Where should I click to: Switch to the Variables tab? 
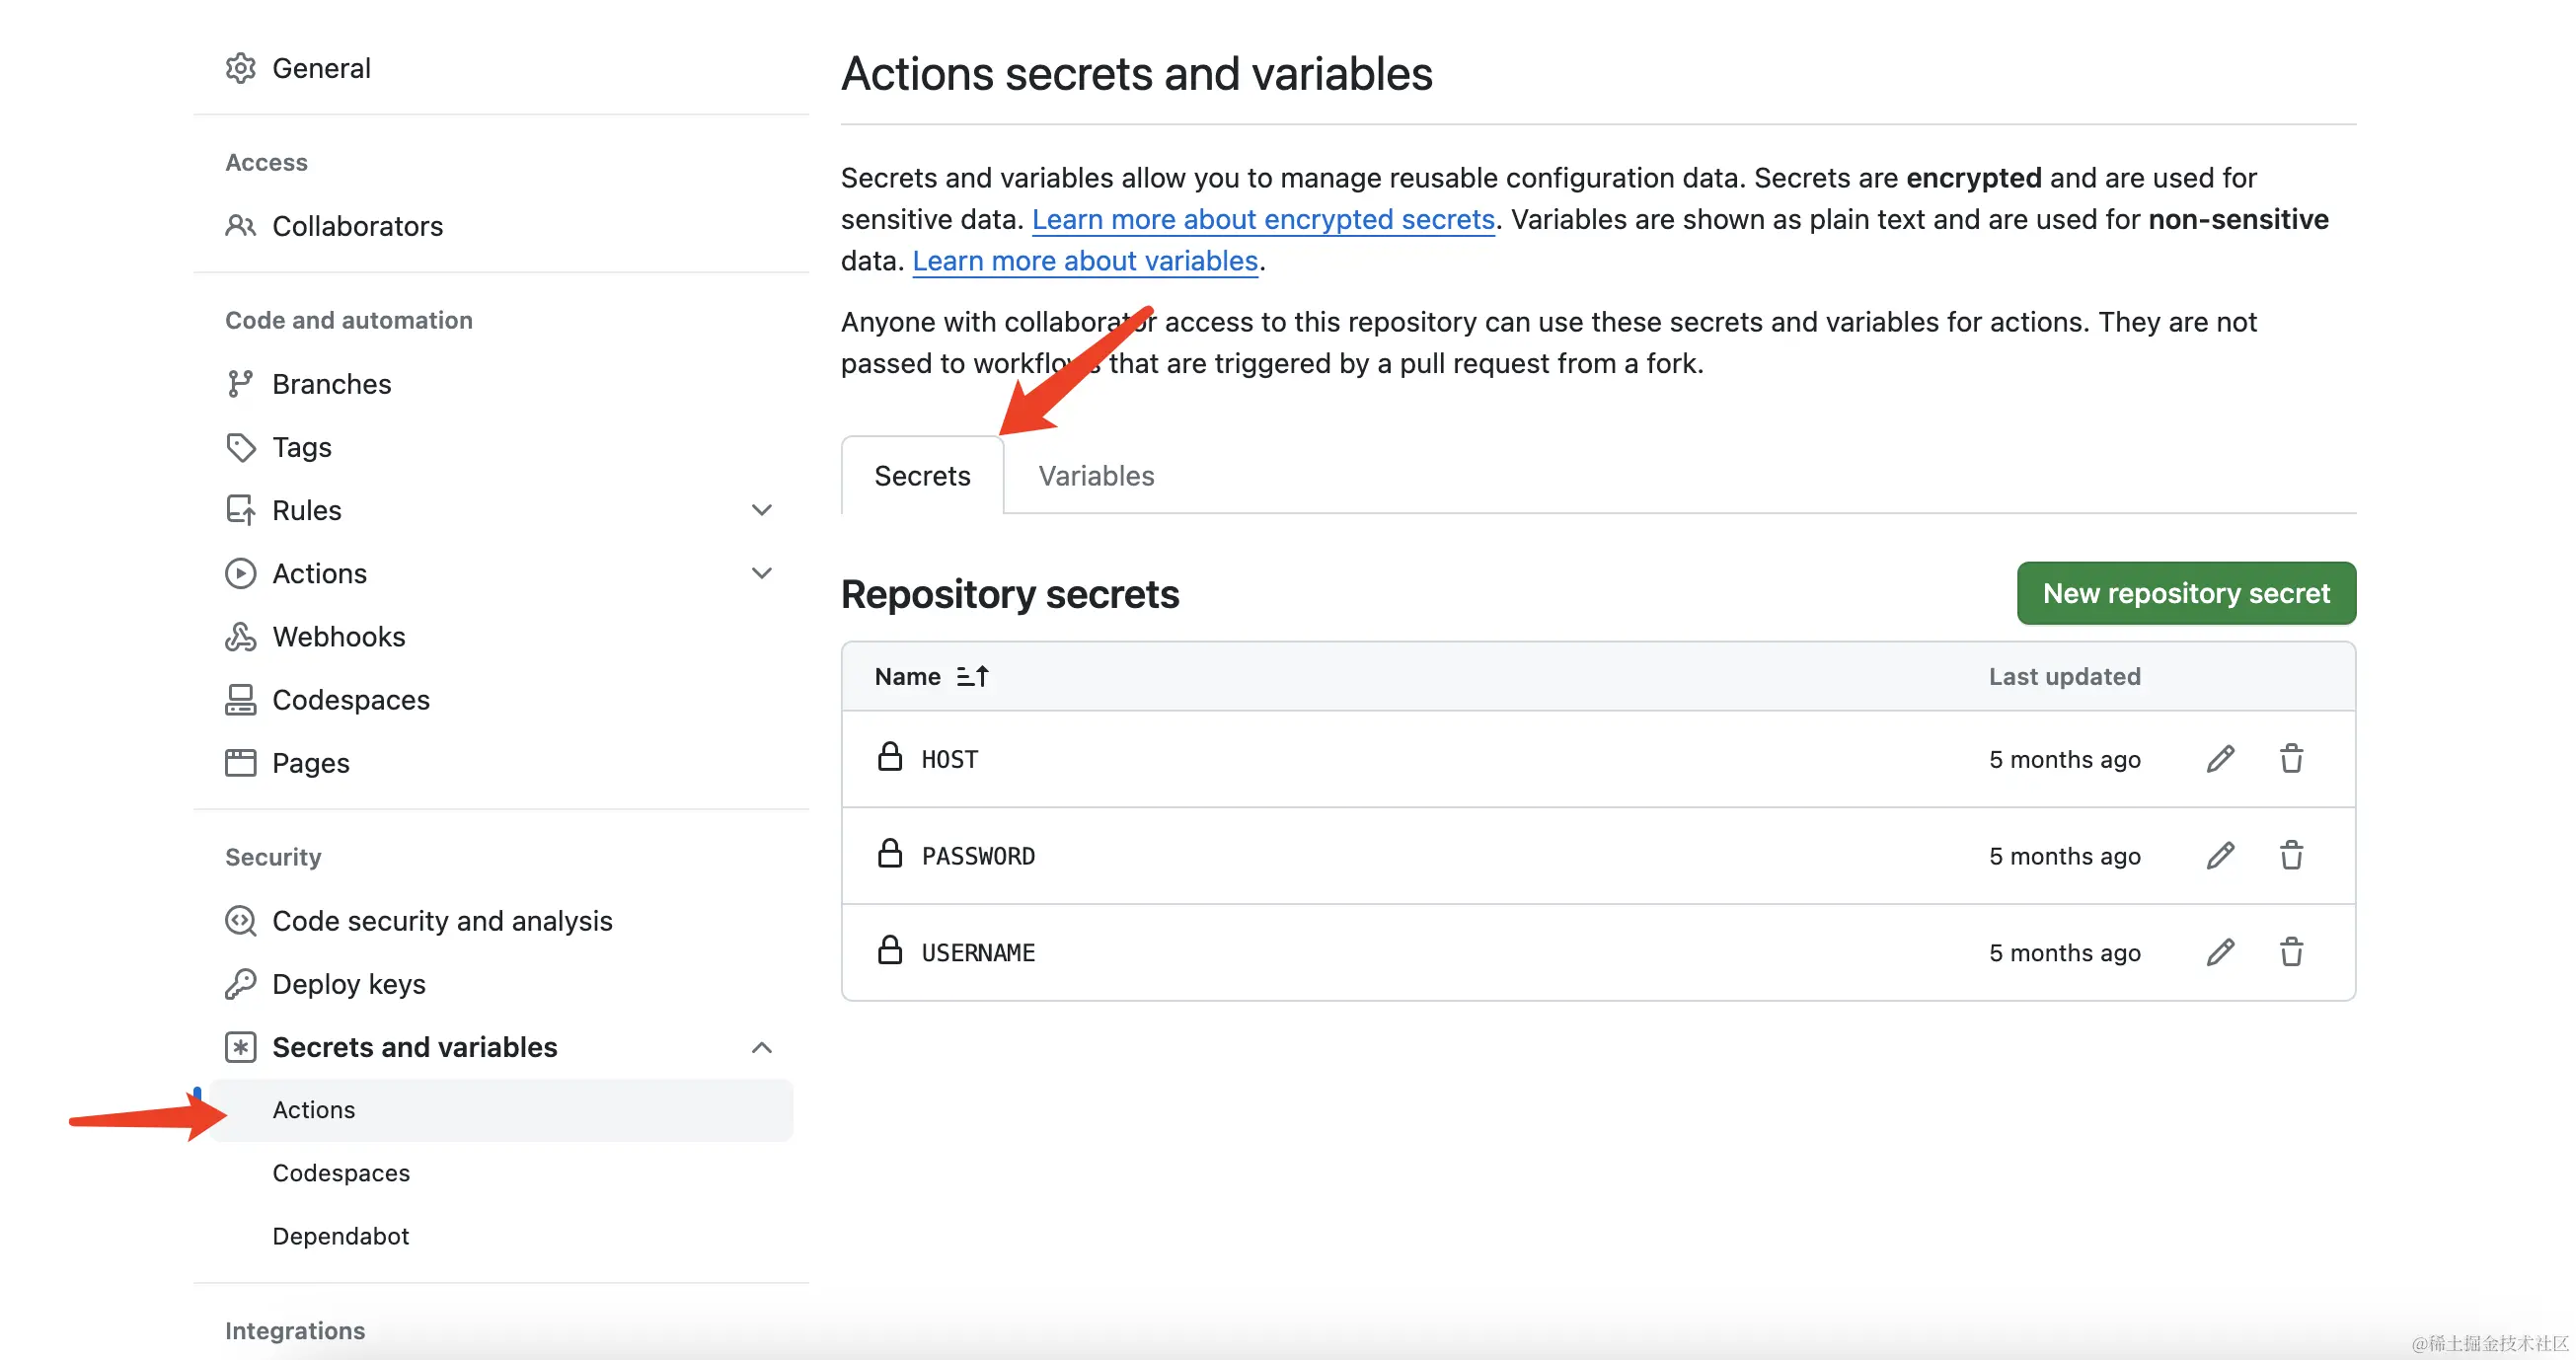pyautogui.click(x=1096, y=476)
